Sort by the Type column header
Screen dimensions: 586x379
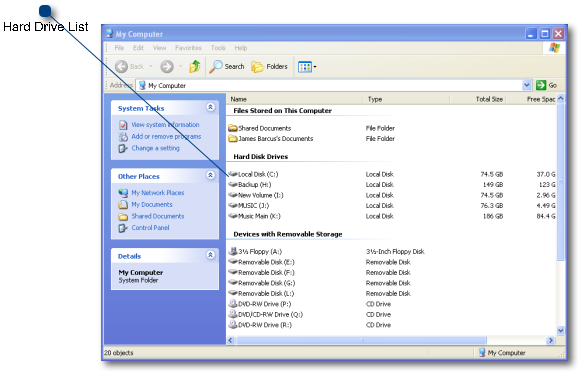406,99
